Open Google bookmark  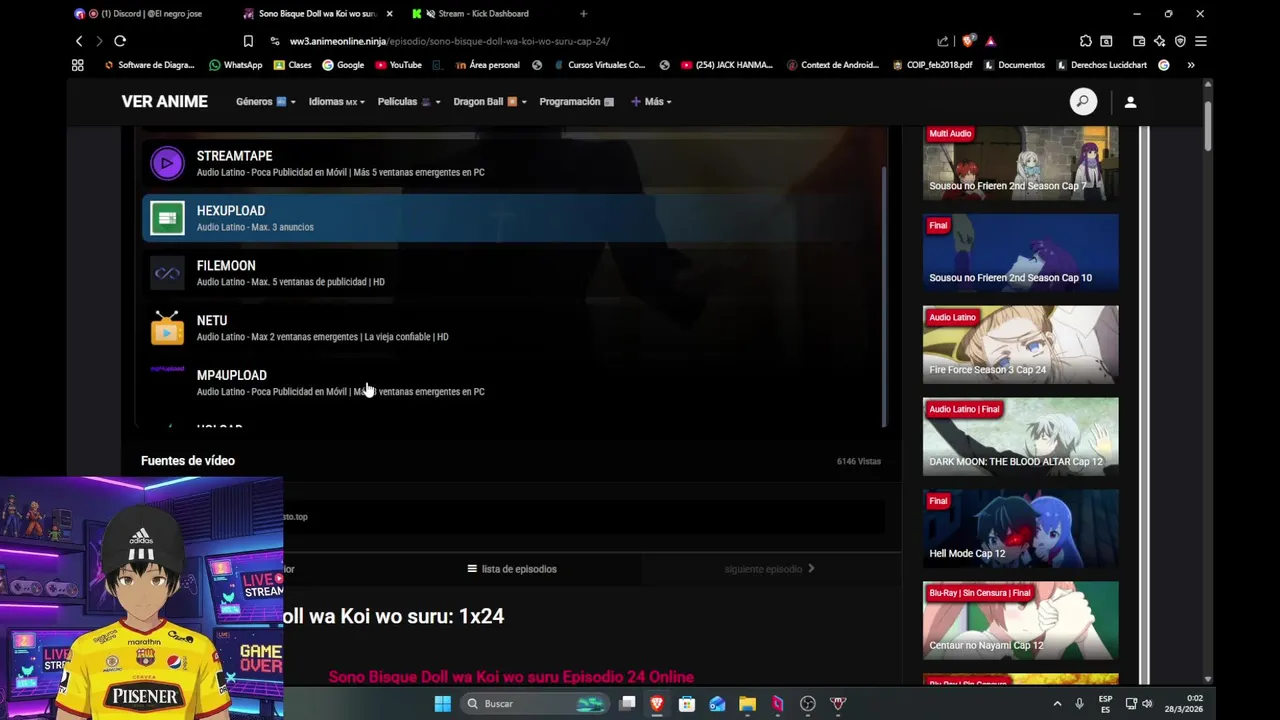point(343,65)
